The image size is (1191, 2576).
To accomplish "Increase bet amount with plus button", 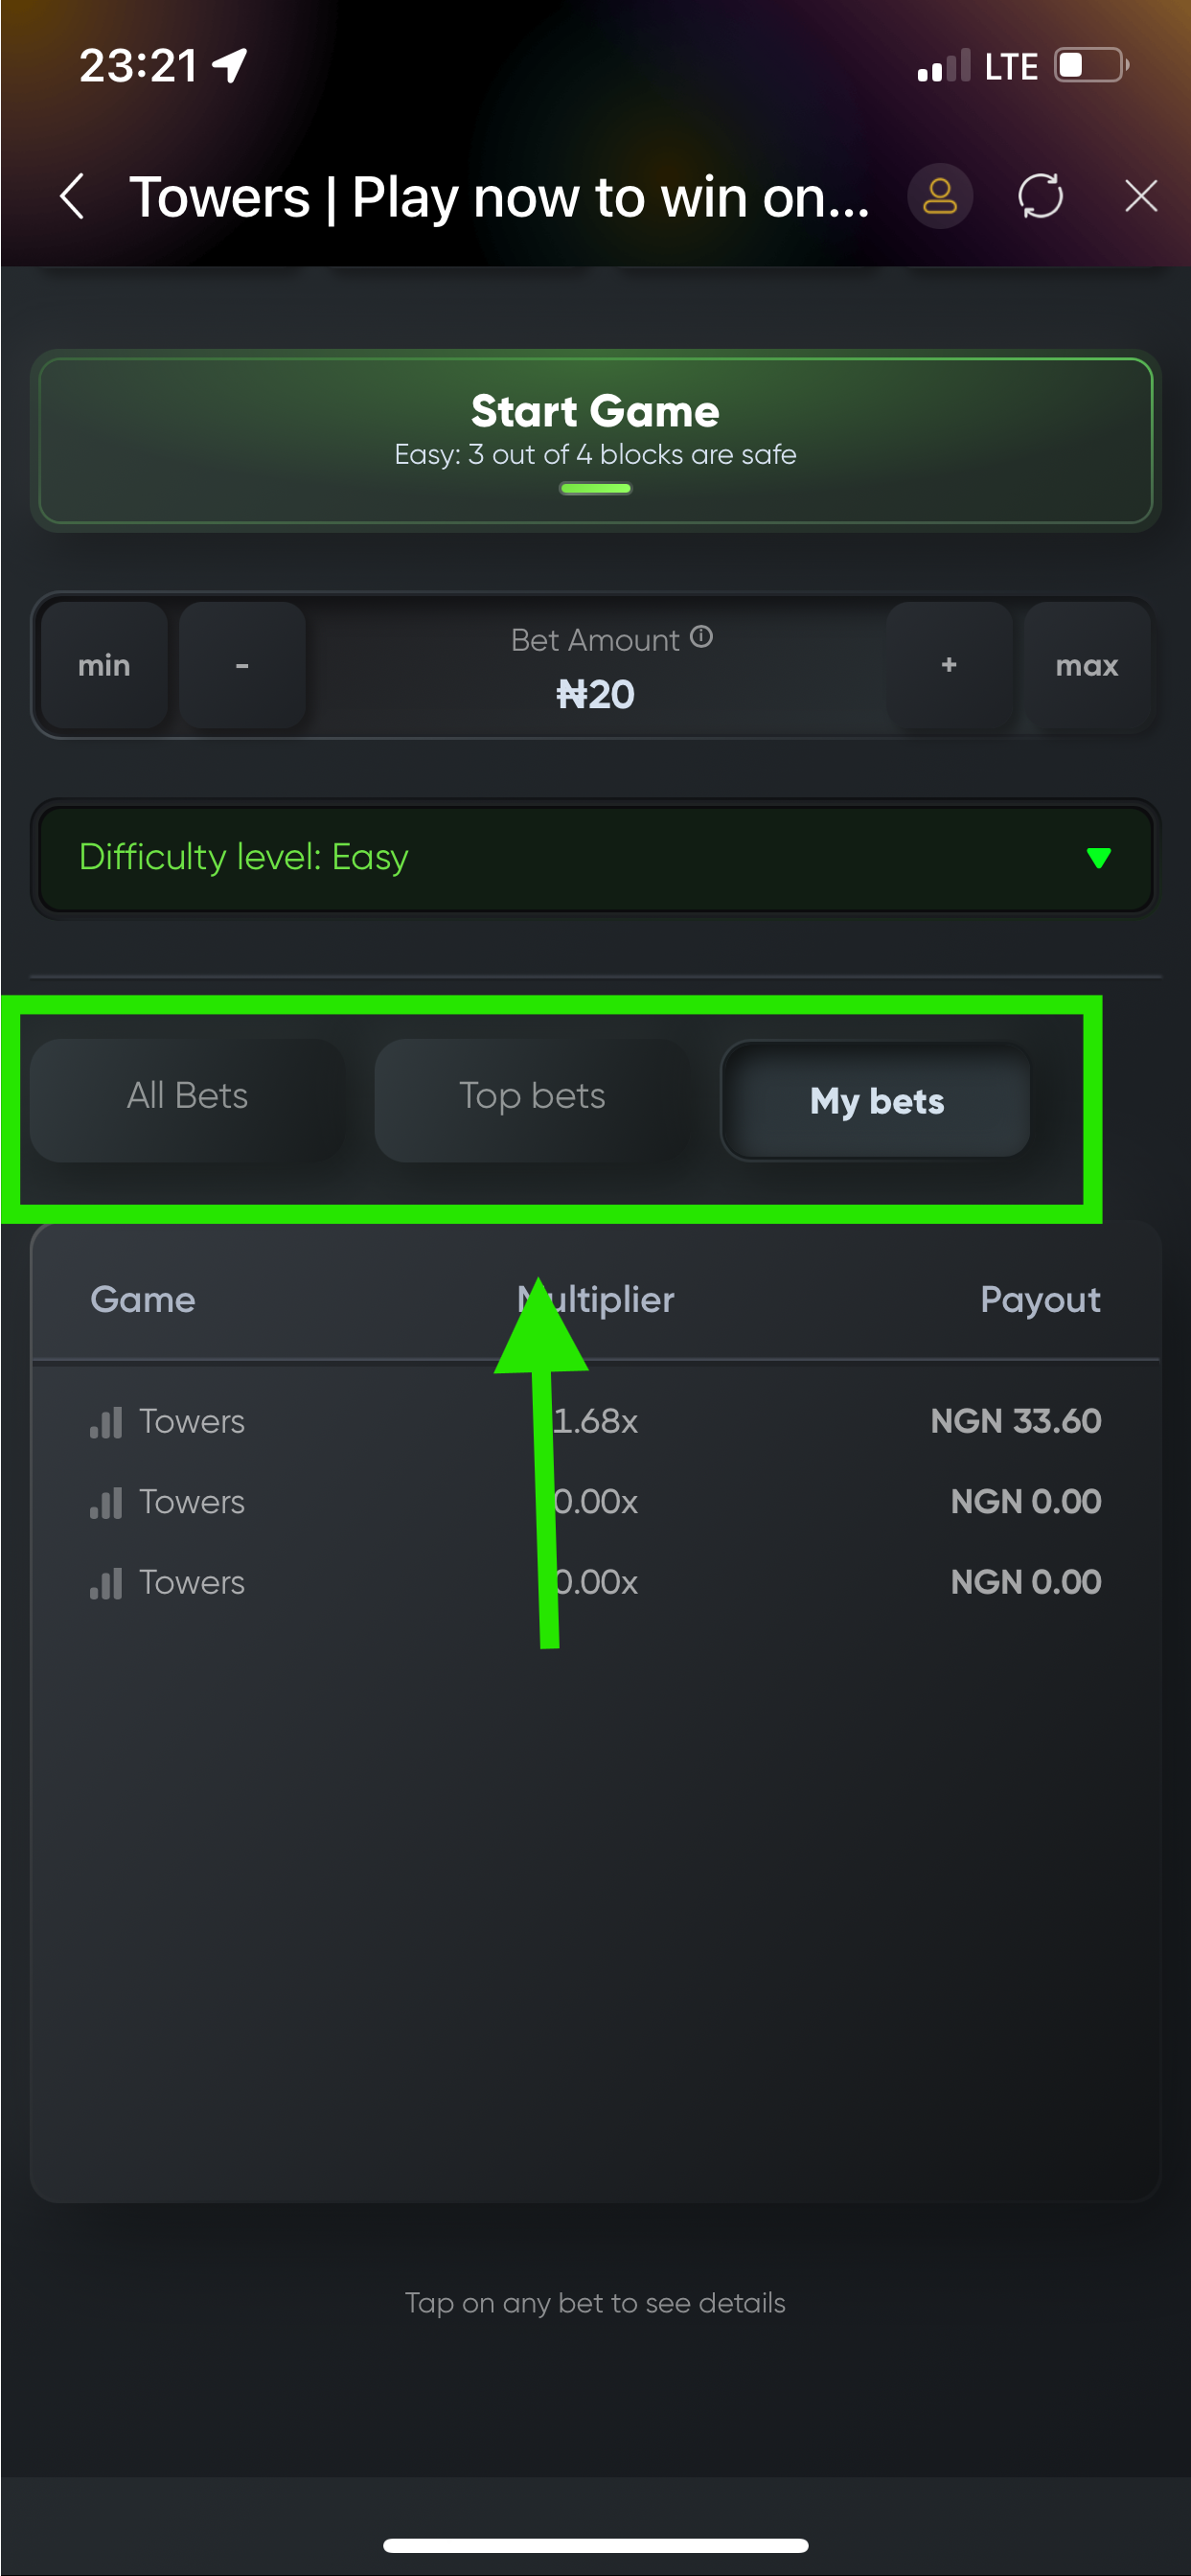I will point(948,666).
